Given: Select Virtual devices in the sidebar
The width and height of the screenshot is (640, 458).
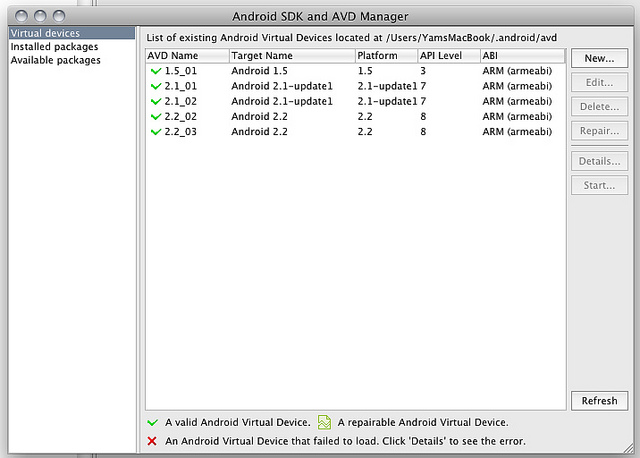Looking at the screenshot, I should (x=72, y=33).
